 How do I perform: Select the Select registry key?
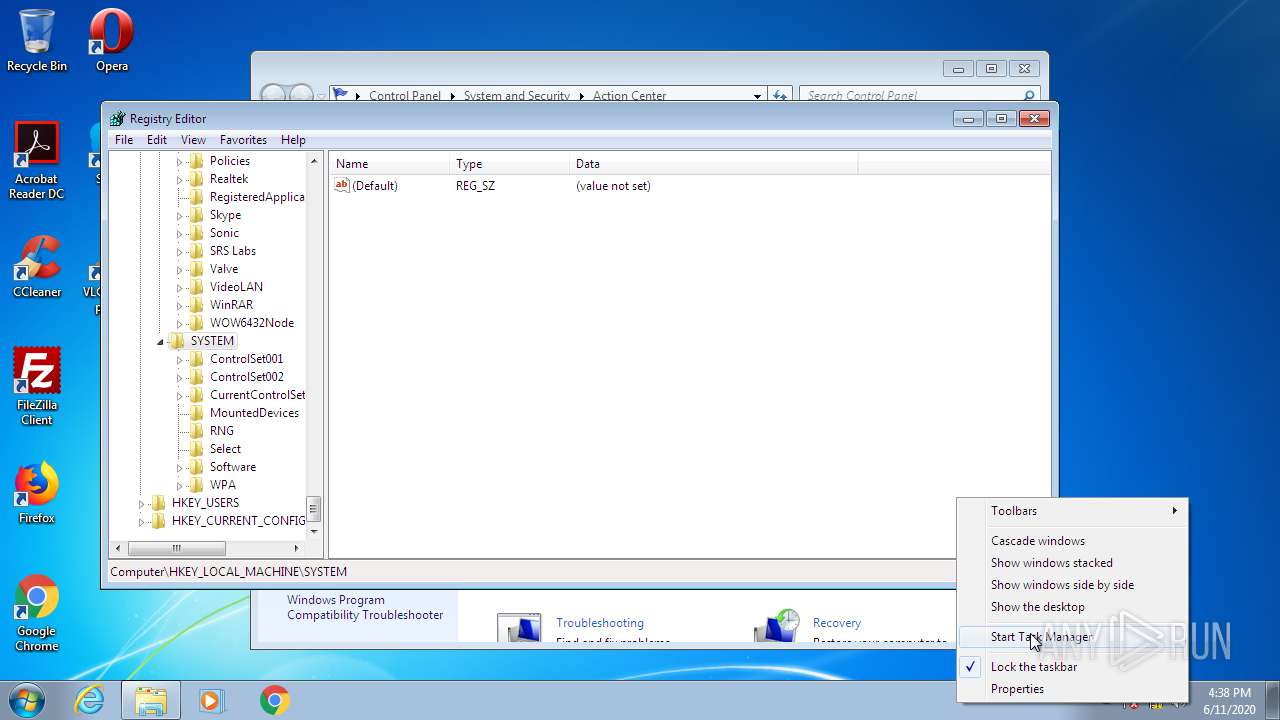pos(225,449)
